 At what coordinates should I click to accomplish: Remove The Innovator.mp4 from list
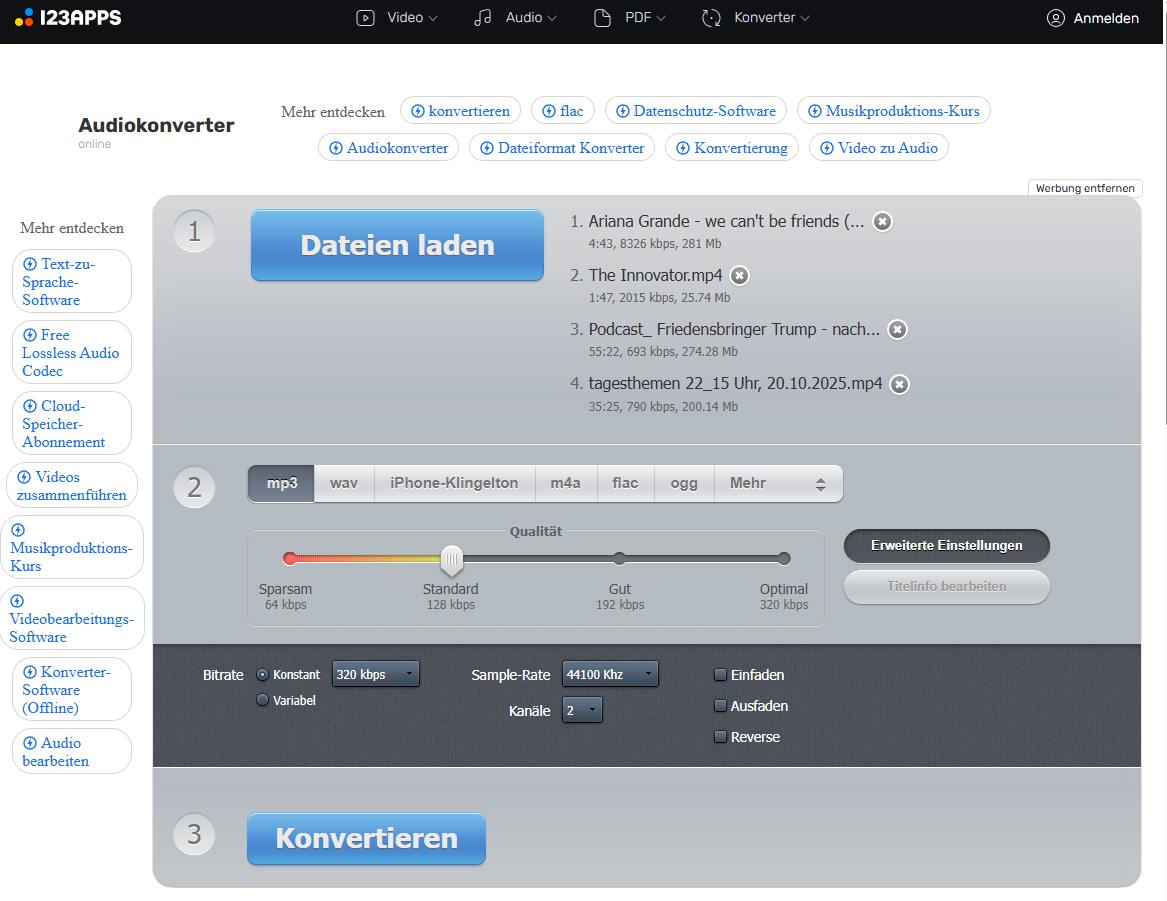[739, 276]
